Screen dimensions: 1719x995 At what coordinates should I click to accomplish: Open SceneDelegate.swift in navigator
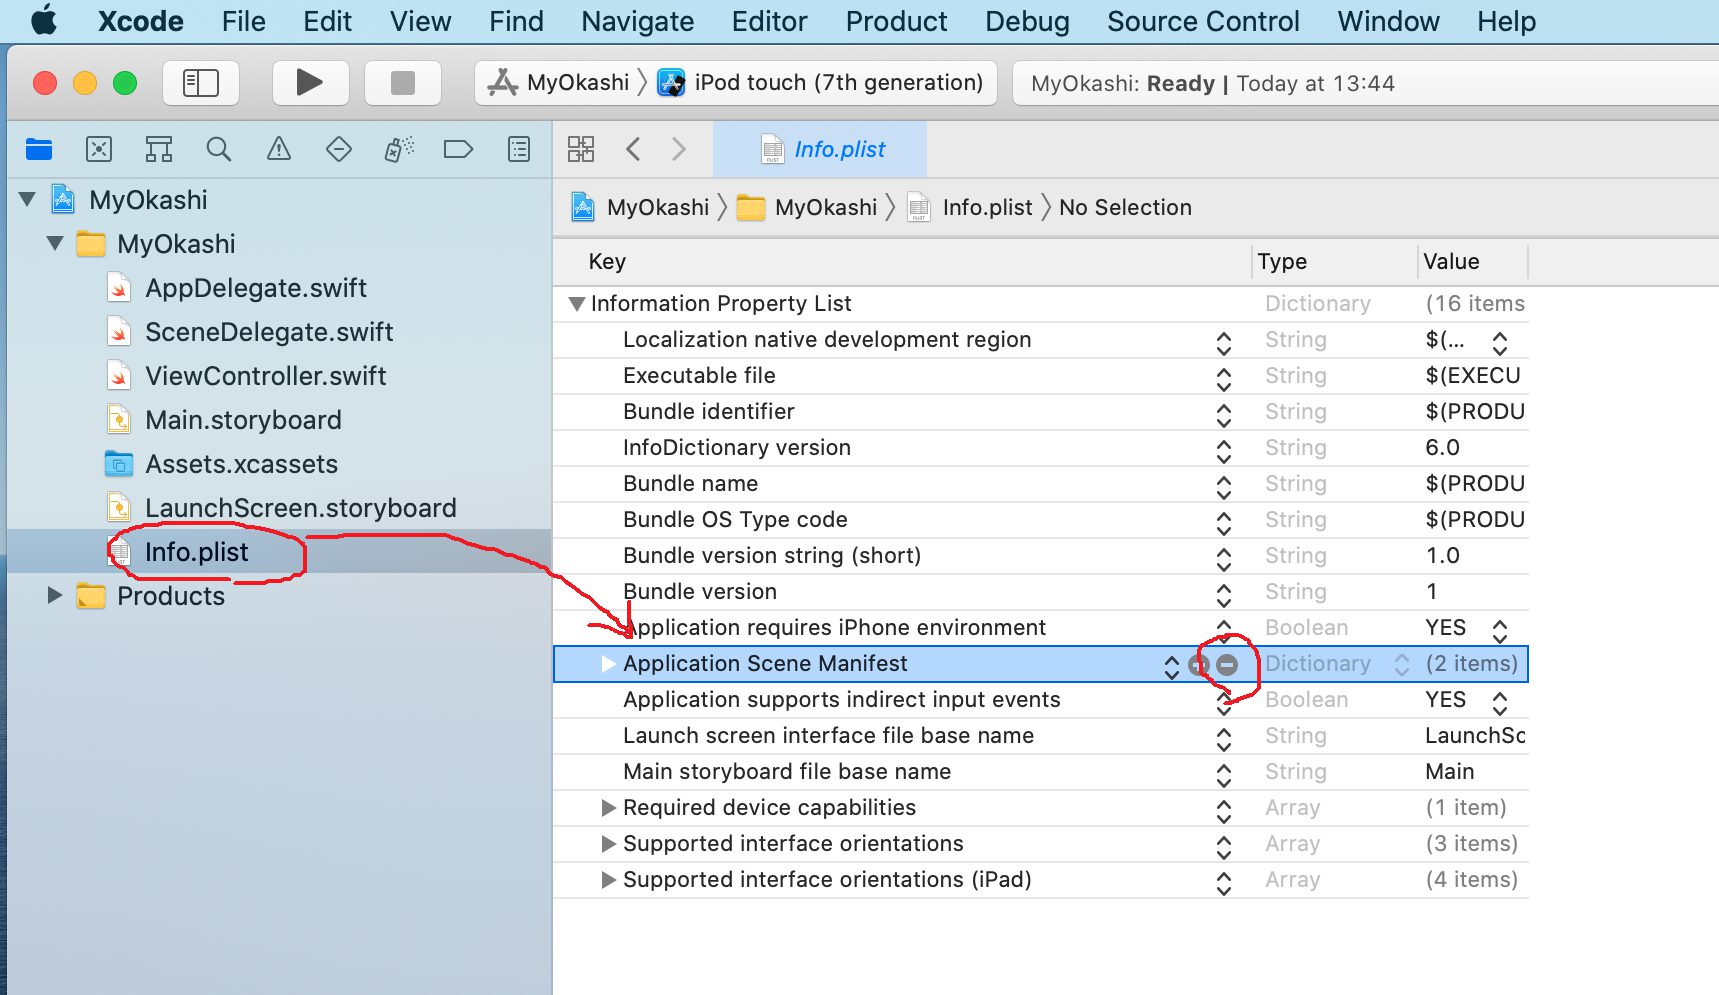(x=269, y=332)
